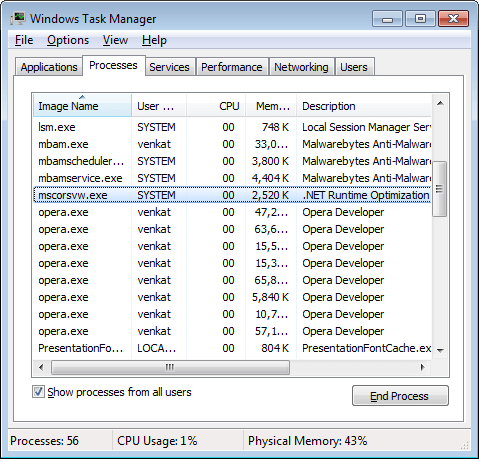Screen dimensions: 479x459
Task: Sort by Description column header
Action: pyautogui.click(x=364, y=106)
